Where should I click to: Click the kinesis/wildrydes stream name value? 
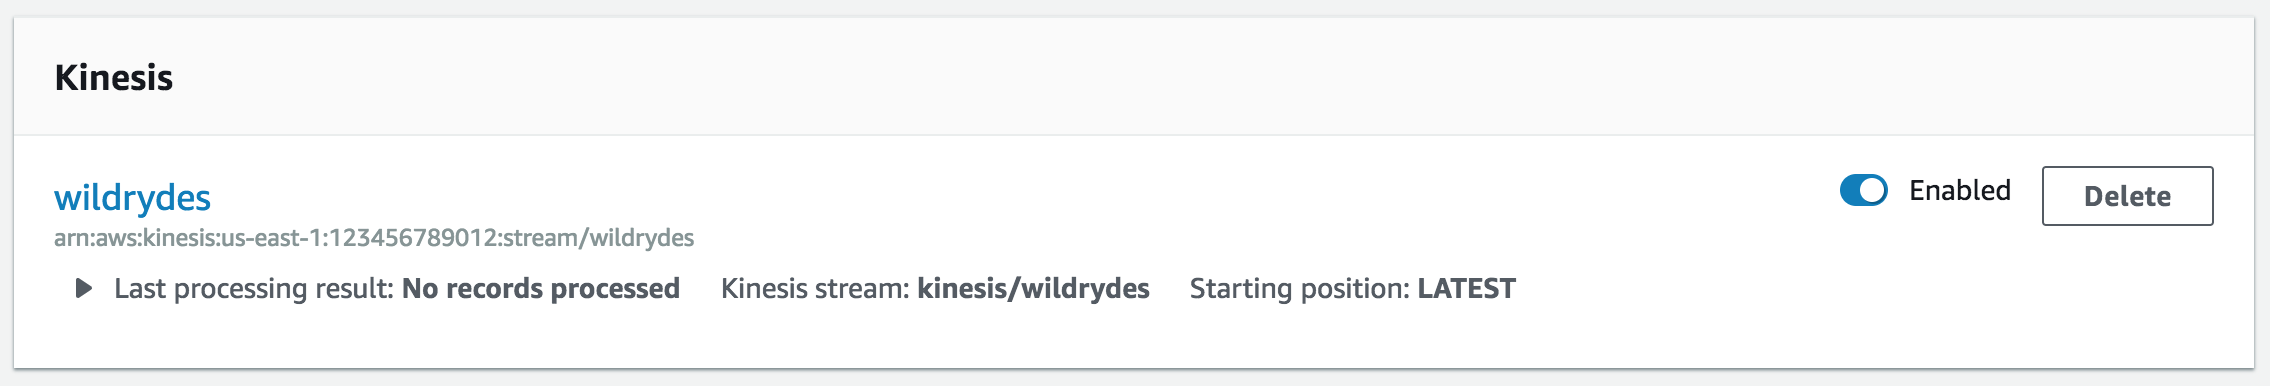(x=1034, y=288)
